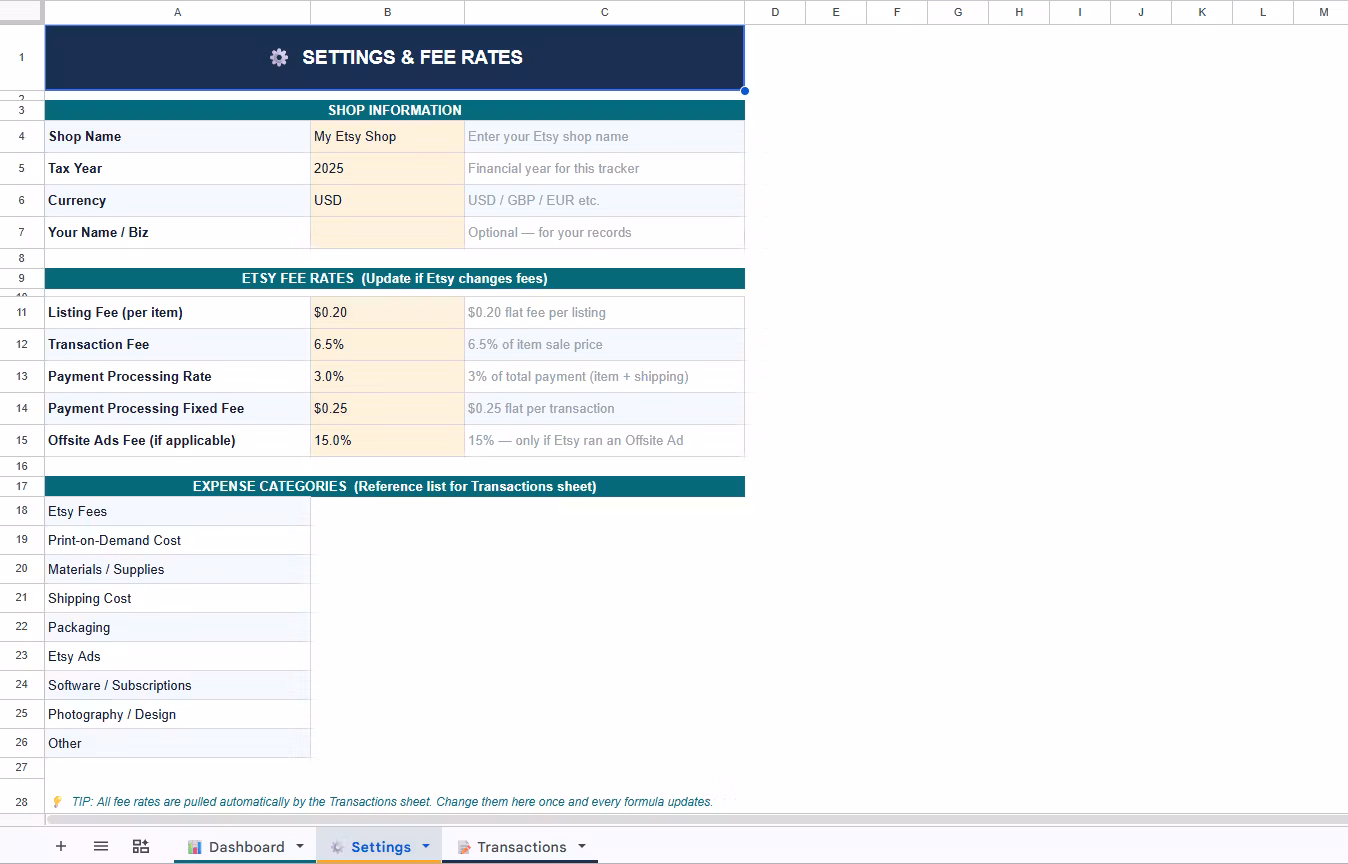The image size is (1348, 864).
Task: Select column B header
Action: click(x=387, y=12)
